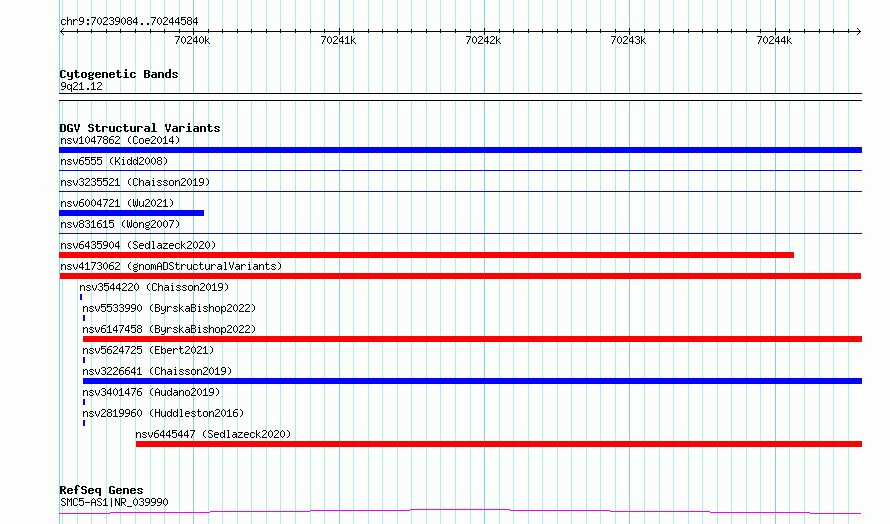Open variant nsv3235521 (Chaisson2019) label
Screen dimensions: 890x524
[x=135, y=182]
